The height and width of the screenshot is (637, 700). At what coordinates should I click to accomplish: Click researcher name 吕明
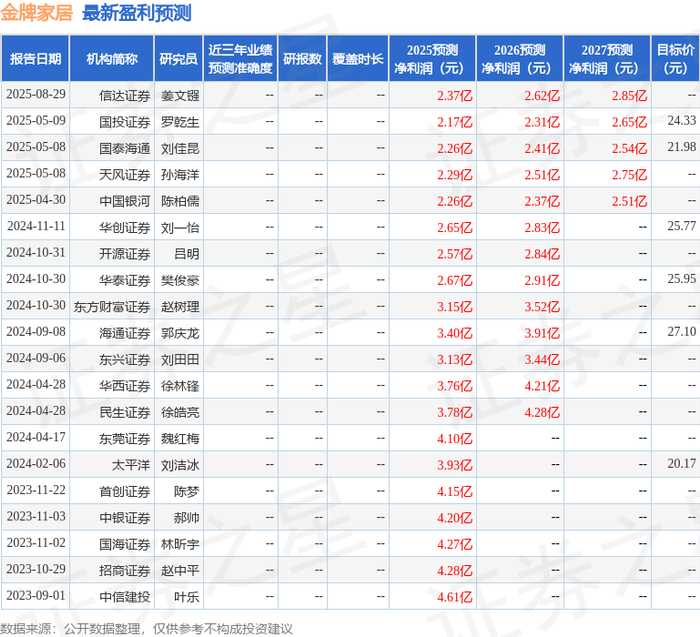[187, 254]
